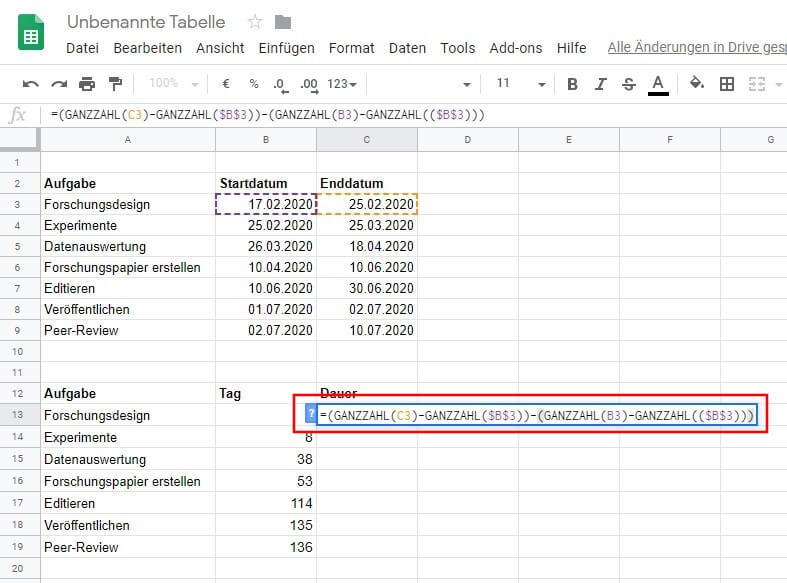This screenshot has width=787, height=583.
Task: Open the borders icon
Action: pos(727,84)
